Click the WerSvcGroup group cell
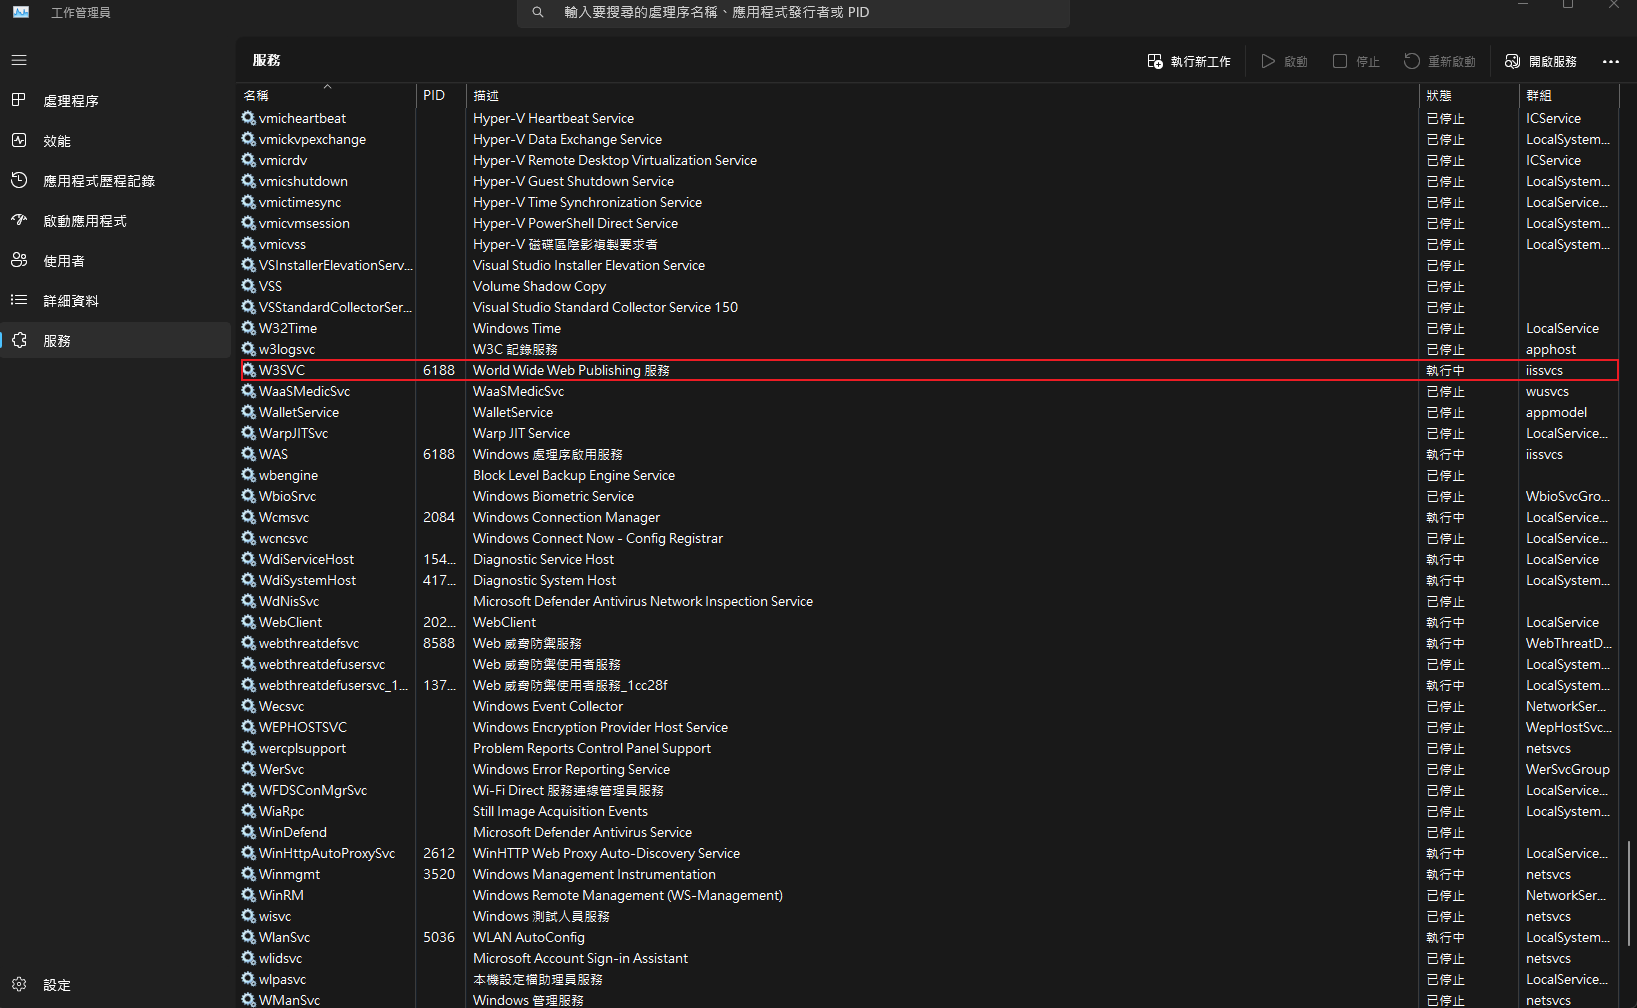 point(1568,769)
